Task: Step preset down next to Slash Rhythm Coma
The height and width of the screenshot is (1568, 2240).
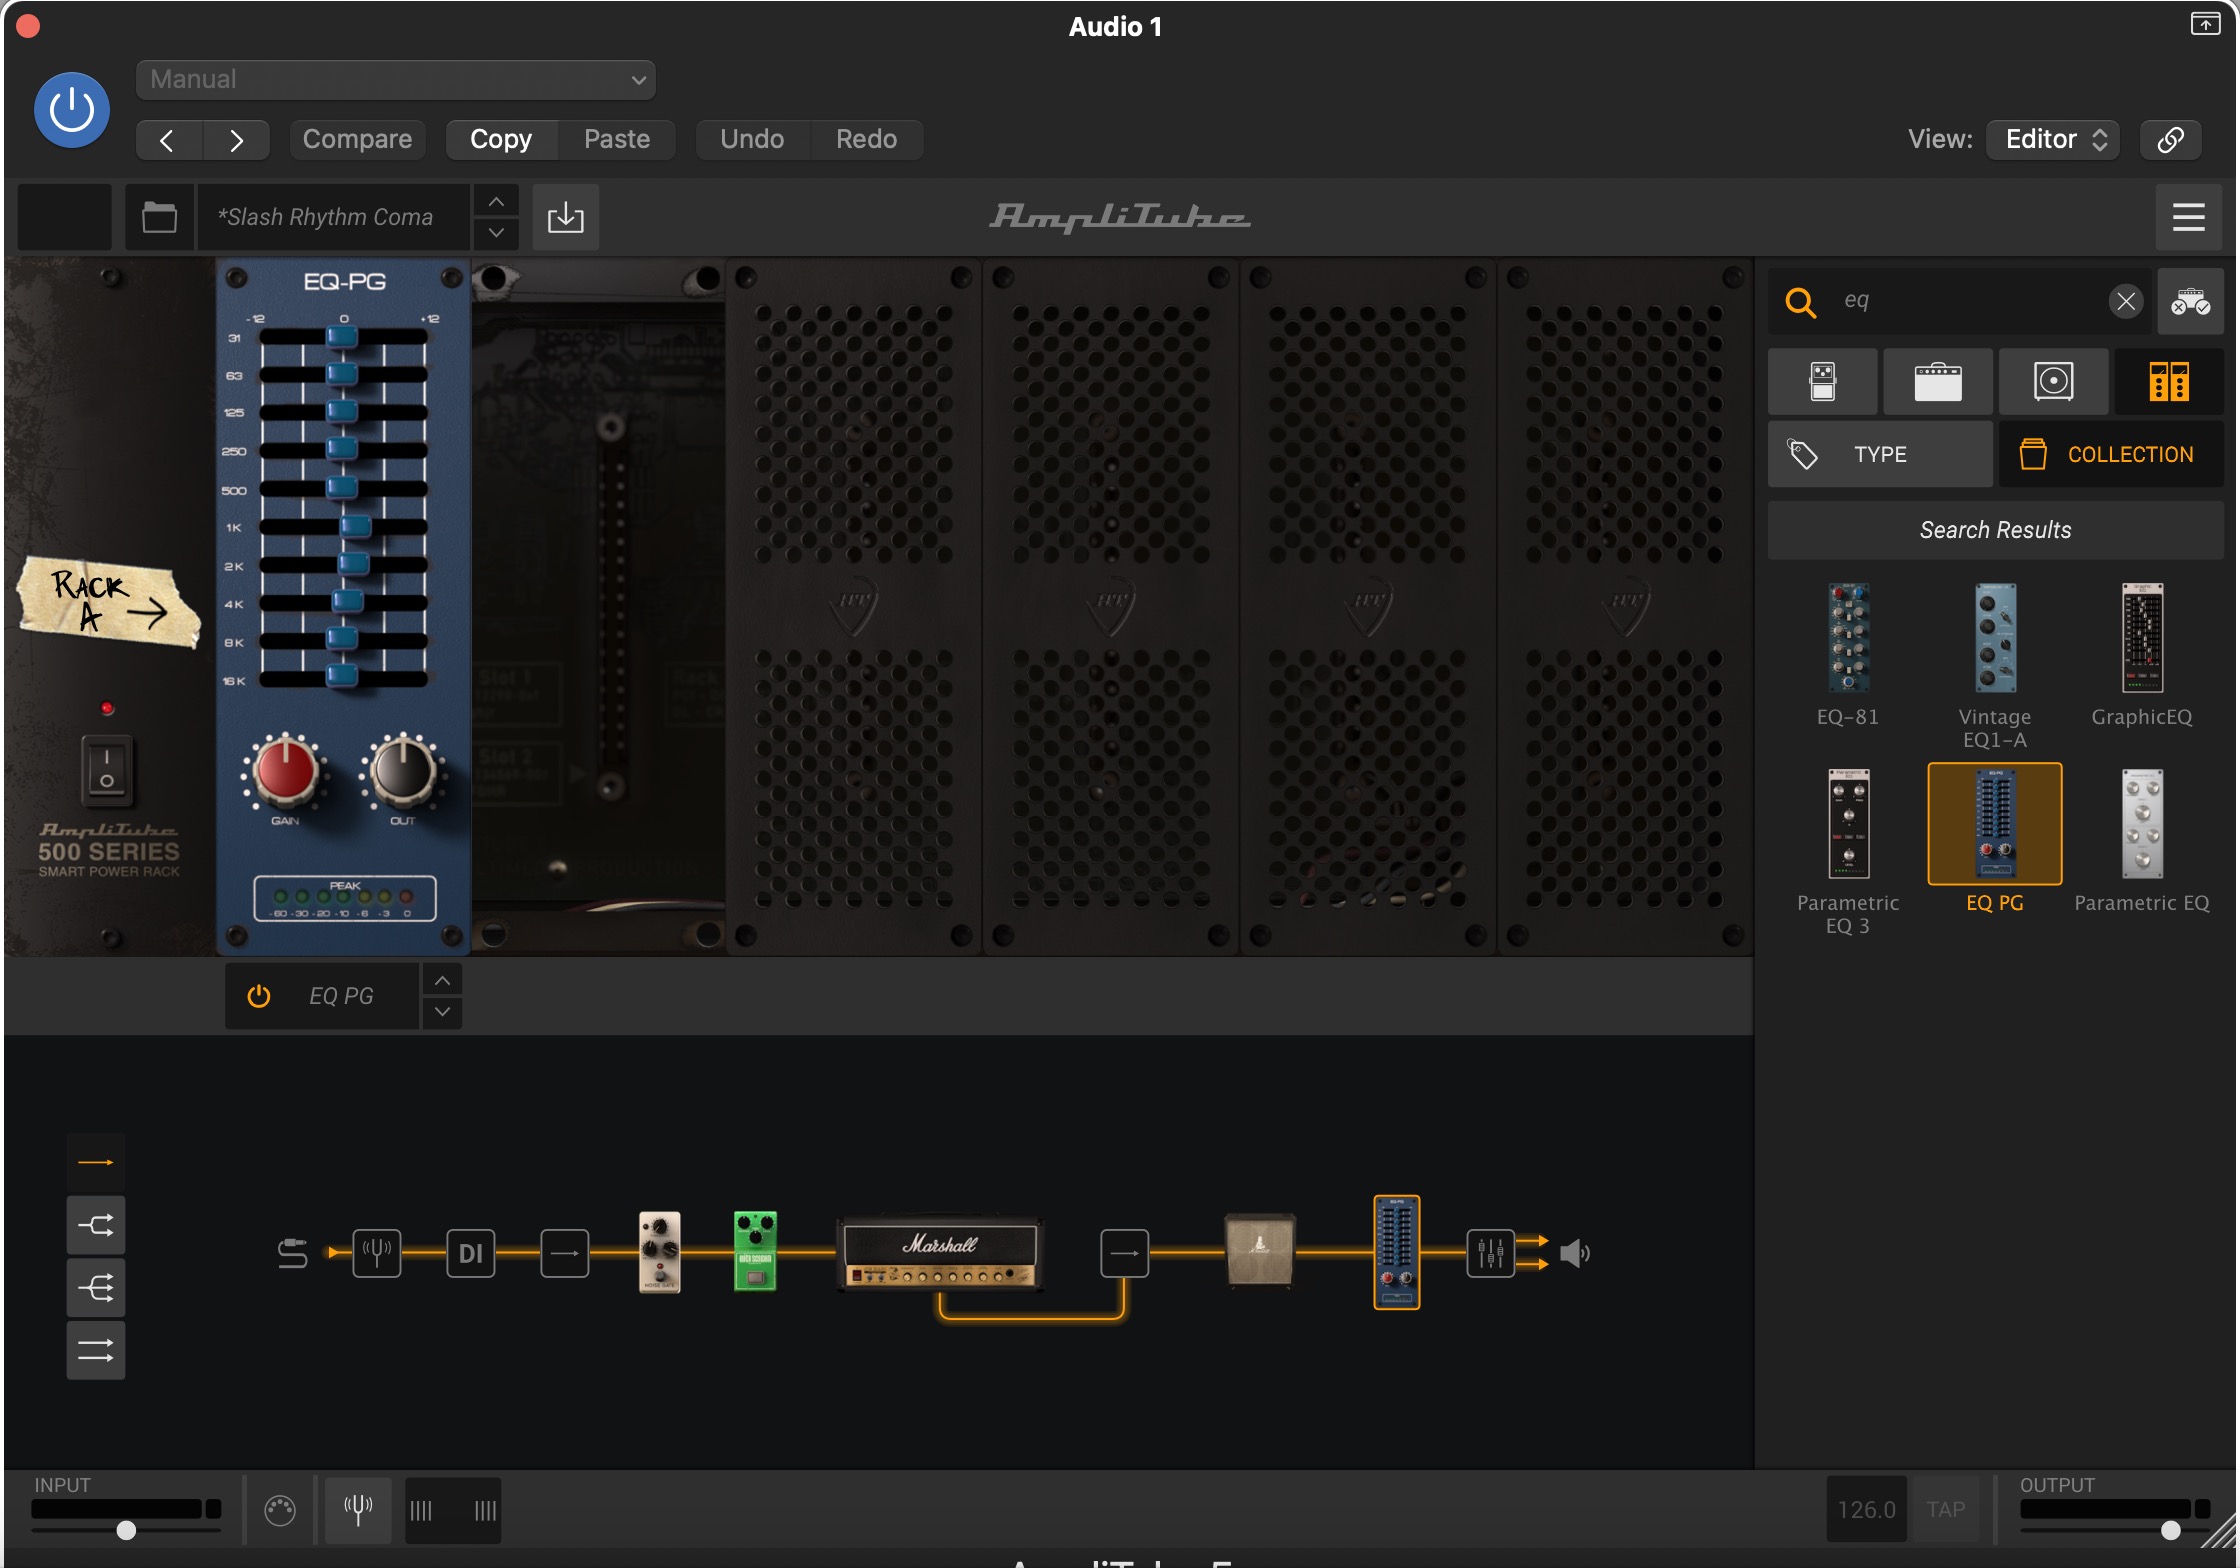Action: 496,233
